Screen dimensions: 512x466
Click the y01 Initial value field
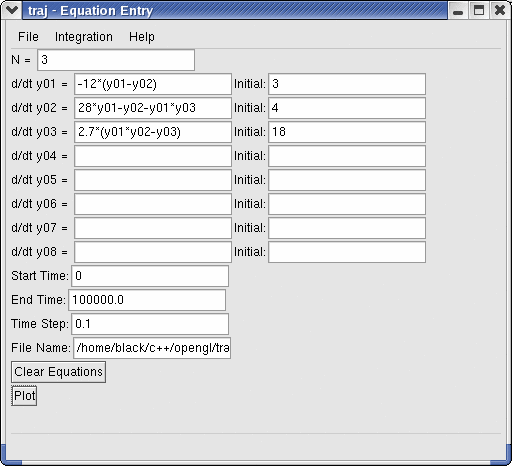click(347, 84)
